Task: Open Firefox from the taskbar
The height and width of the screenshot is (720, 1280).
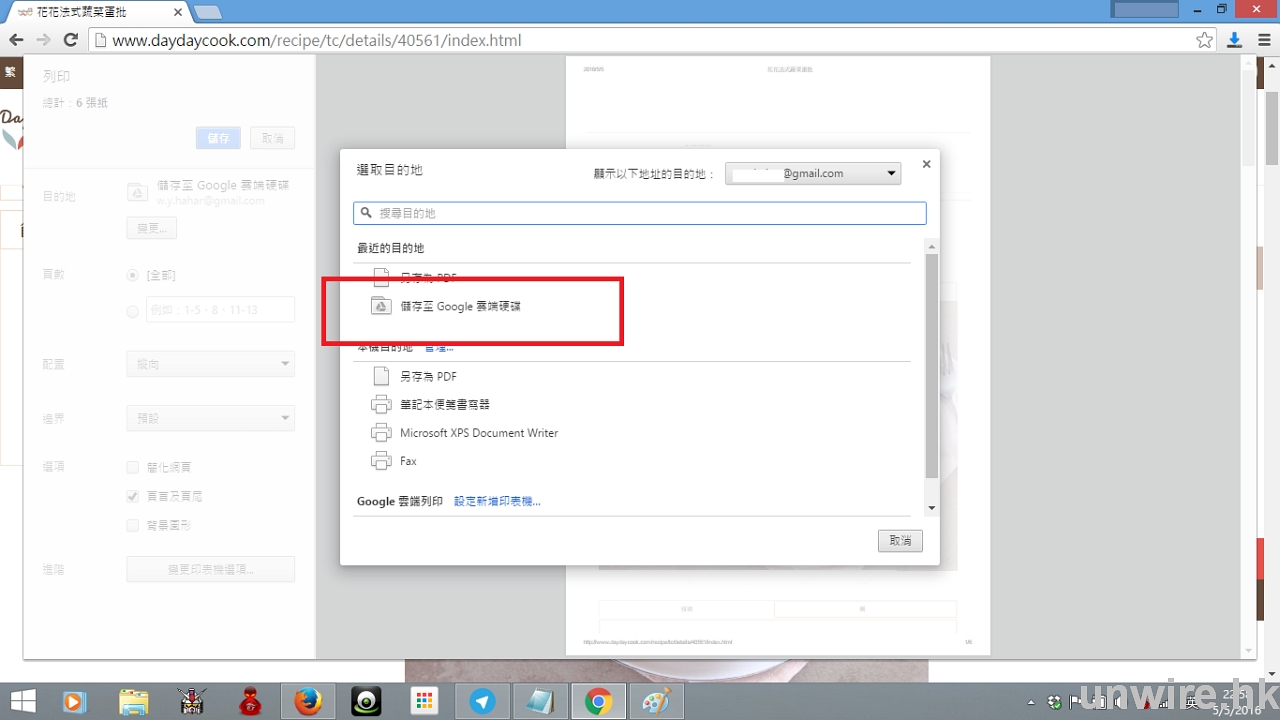Action: click(308, 702)
